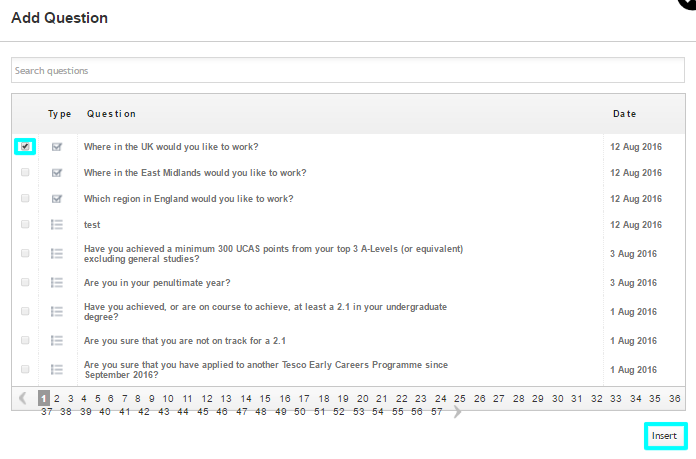Click list icon for the UCAS points question

[x=57, y=254]
